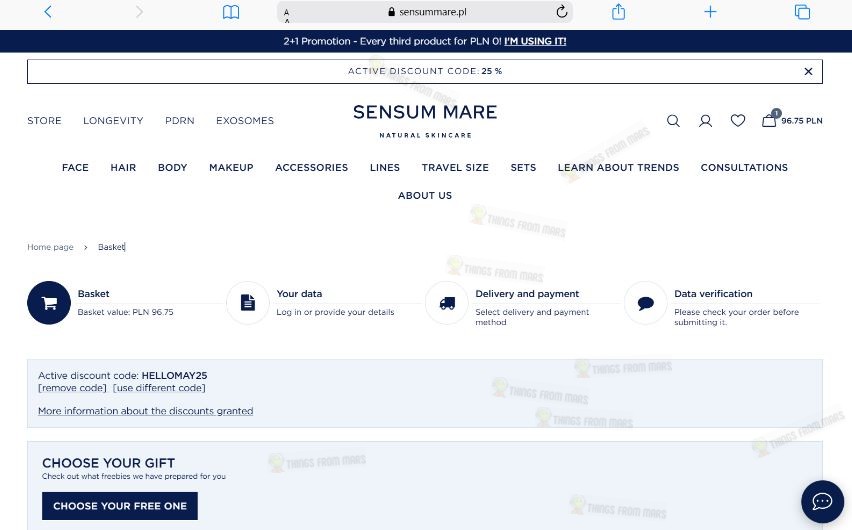Image resolution: width=852 pixels, height=530 pixels.
Task: Open the HAIR category
Action: 123,167
